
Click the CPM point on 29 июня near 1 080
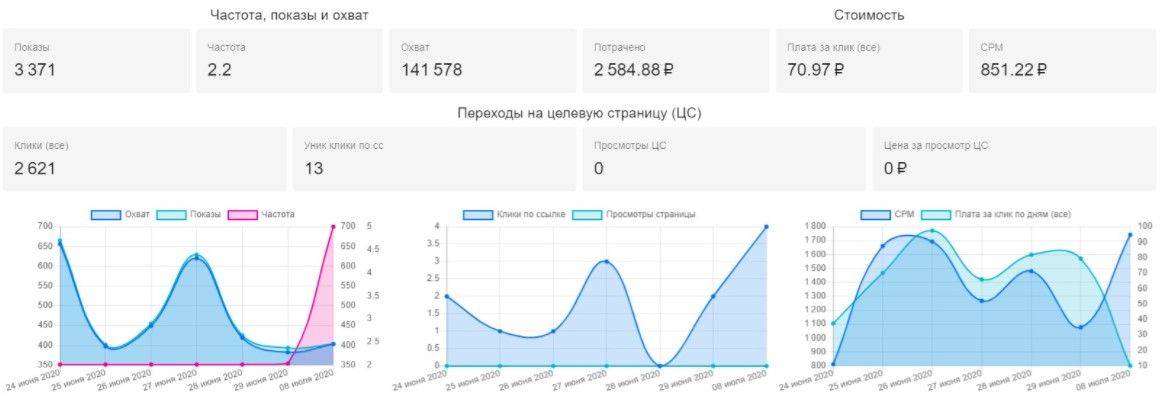1080,327
